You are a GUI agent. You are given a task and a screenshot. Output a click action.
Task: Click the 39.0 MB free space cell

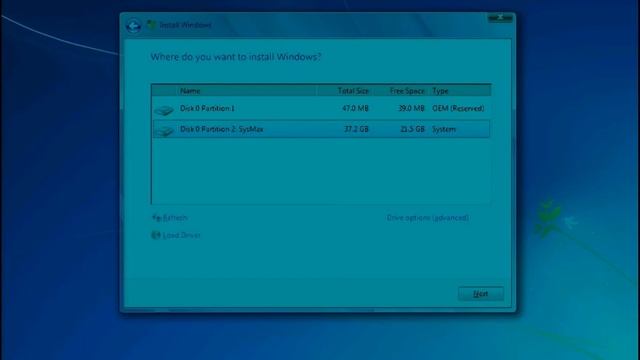tap(411, 108)
